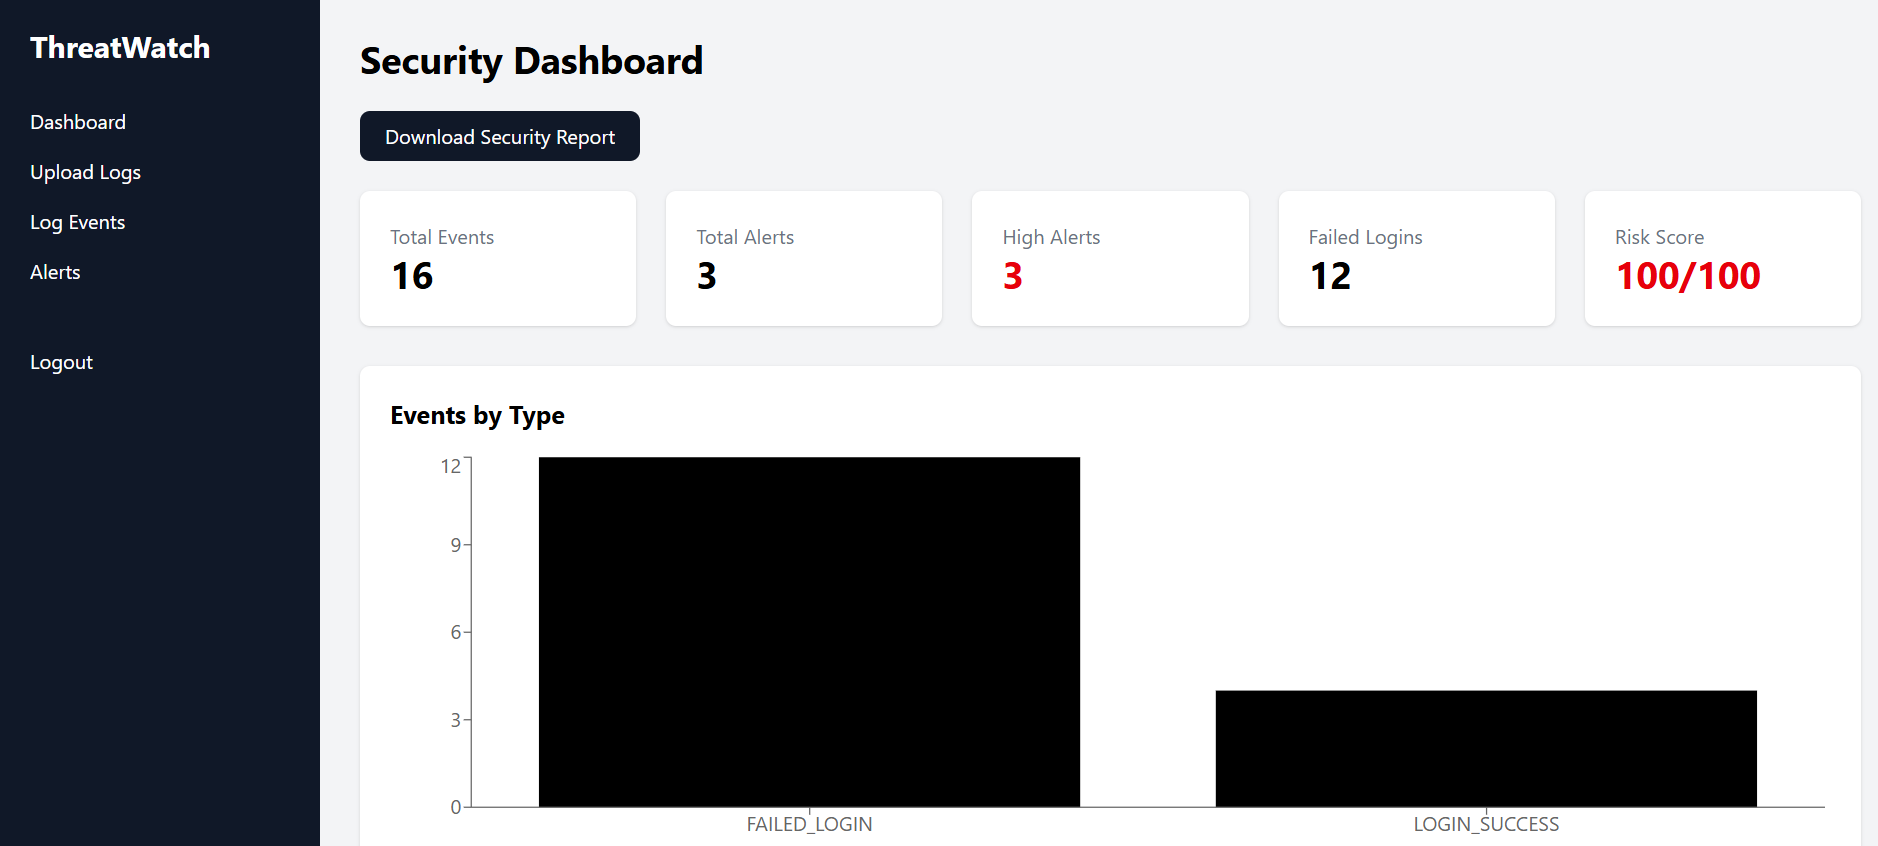Click the LOGIN_SUCCESS axis label
Screen dimensions: 1878x846
tap(1486, 824)
